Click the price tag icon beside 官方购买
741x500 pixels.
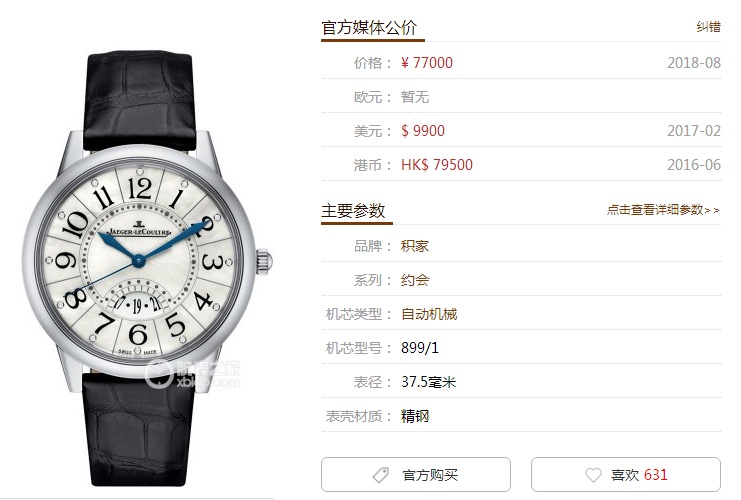tap(380, 475)
